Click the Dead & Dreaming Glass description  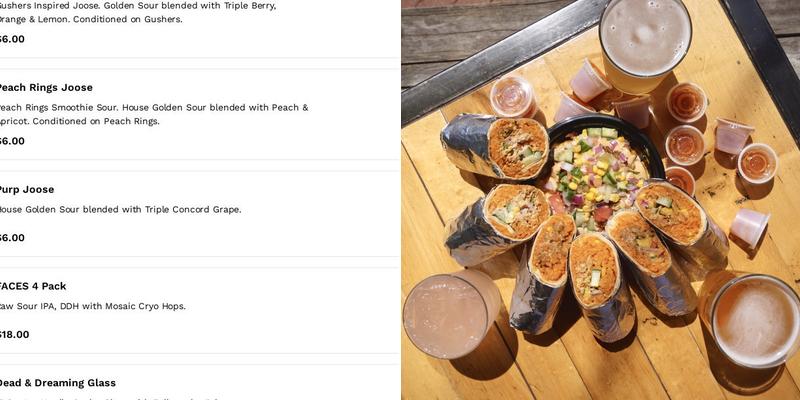point(110,398)
